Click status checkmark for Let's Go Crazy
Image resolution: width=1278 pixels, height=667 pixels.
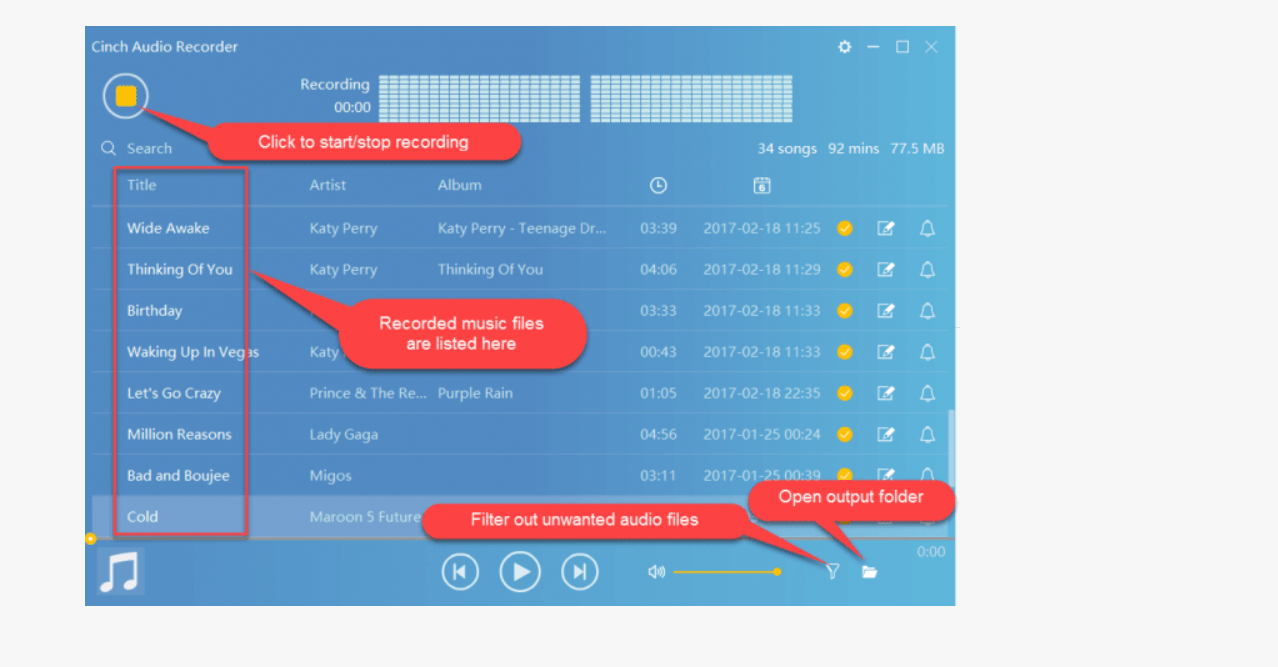pos(845,393)
